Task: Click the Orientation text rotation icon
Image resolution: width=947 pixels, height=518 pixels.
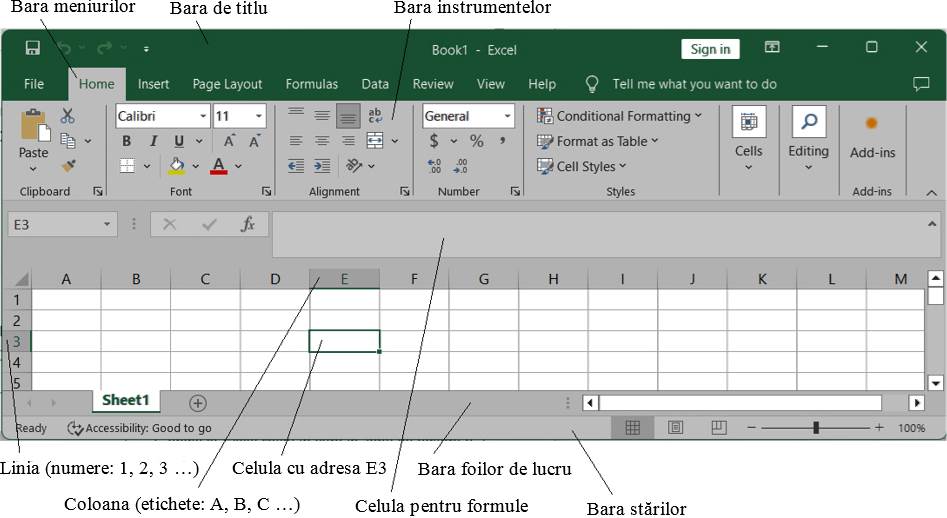Action: [x=354, y=165]
